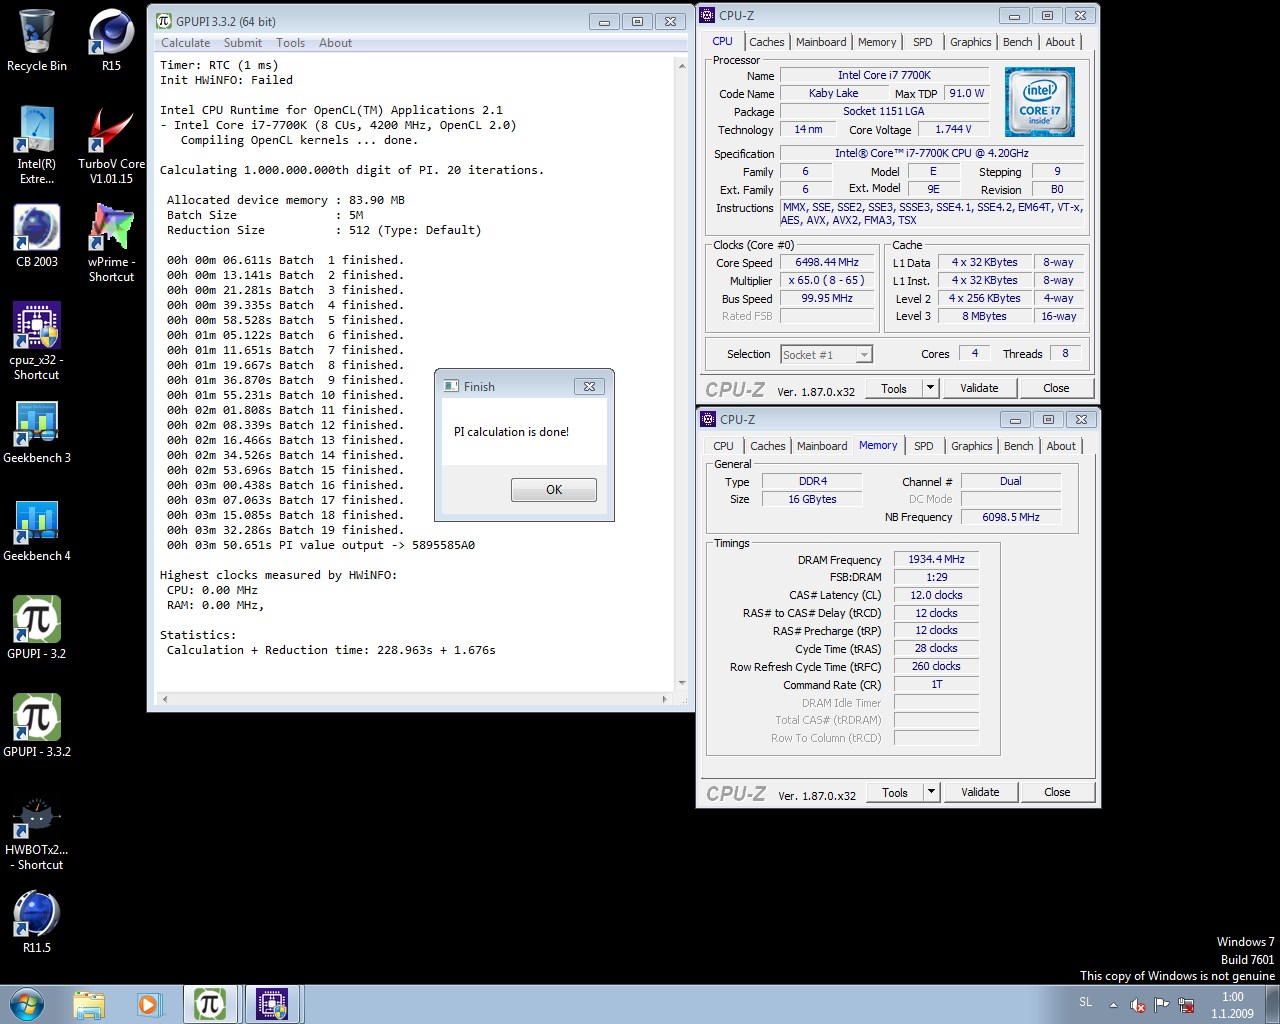Open the About menu in GPUPI
This screenshot has width=1280, height=1024.
[x=336, y=43]
